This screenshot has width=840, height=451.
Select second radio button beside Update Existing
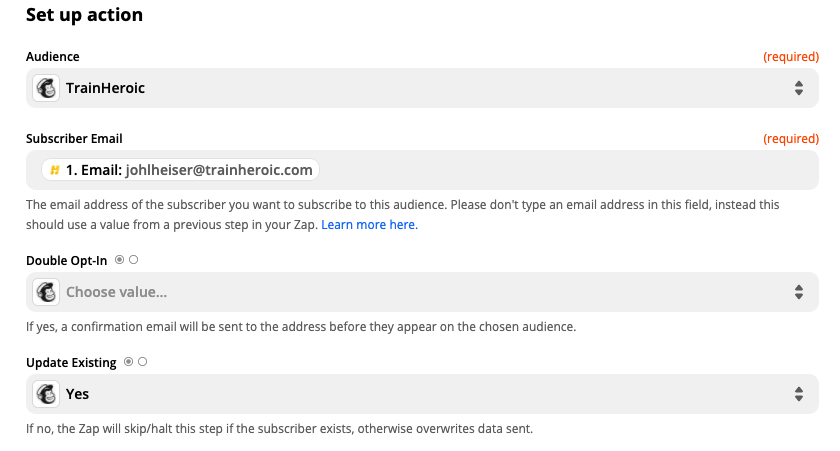pyautogui.click(x=142, y=362)
